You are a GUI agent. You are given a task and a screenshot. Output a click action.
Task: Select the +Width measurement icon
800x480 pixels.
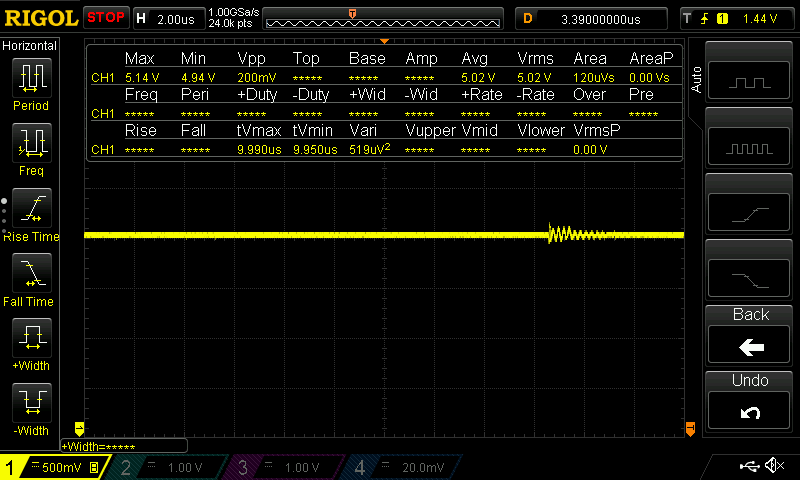[x=32, y=337]
